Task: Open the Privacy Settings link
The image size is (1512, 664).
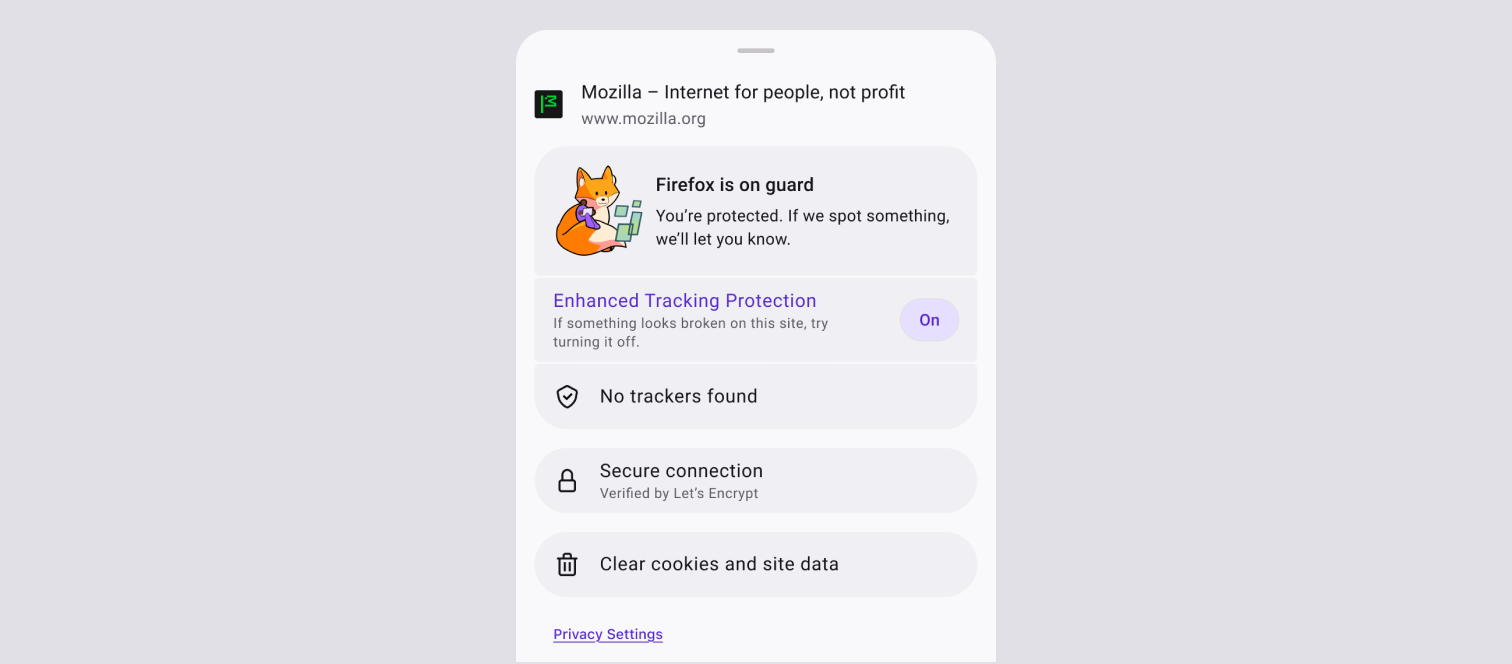Action: pos(608,634)
